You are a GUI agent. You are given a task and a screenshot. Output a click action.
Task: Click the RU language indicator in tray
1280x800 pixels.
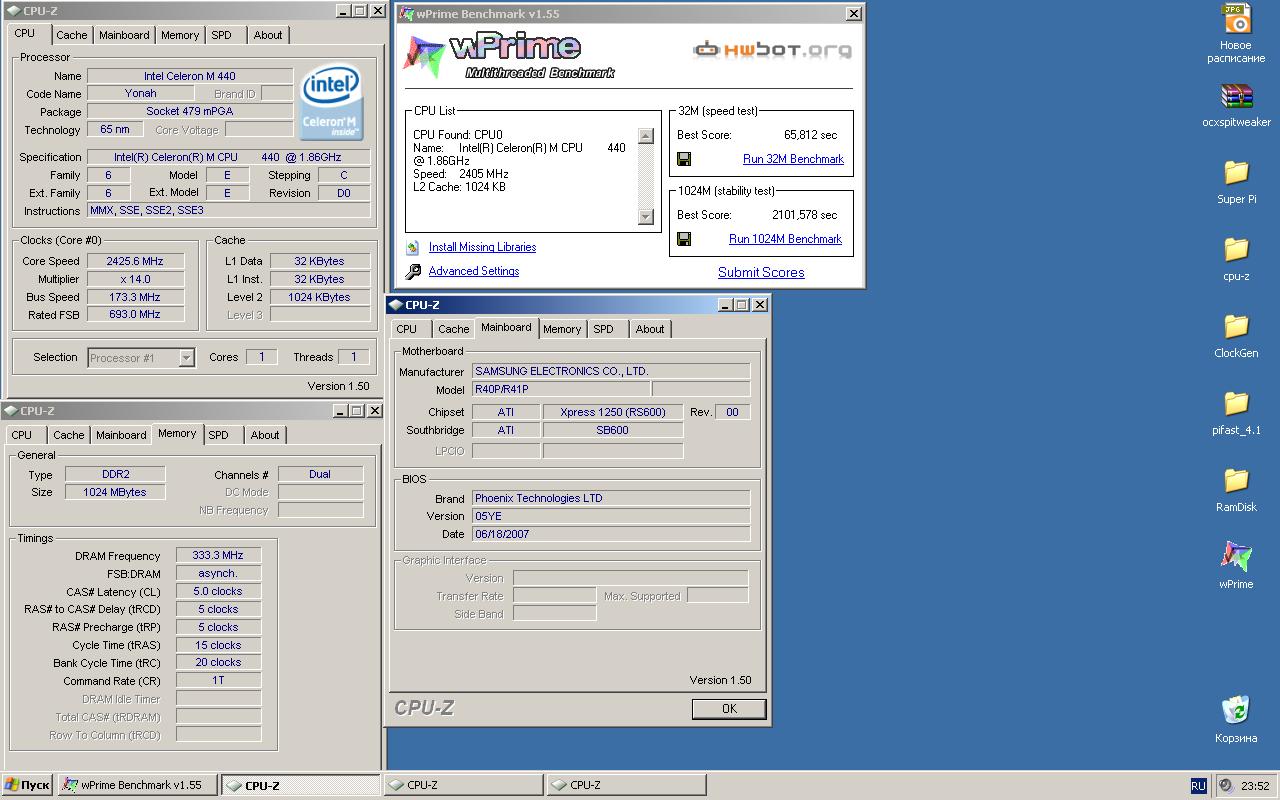[x=1198, y=786]
